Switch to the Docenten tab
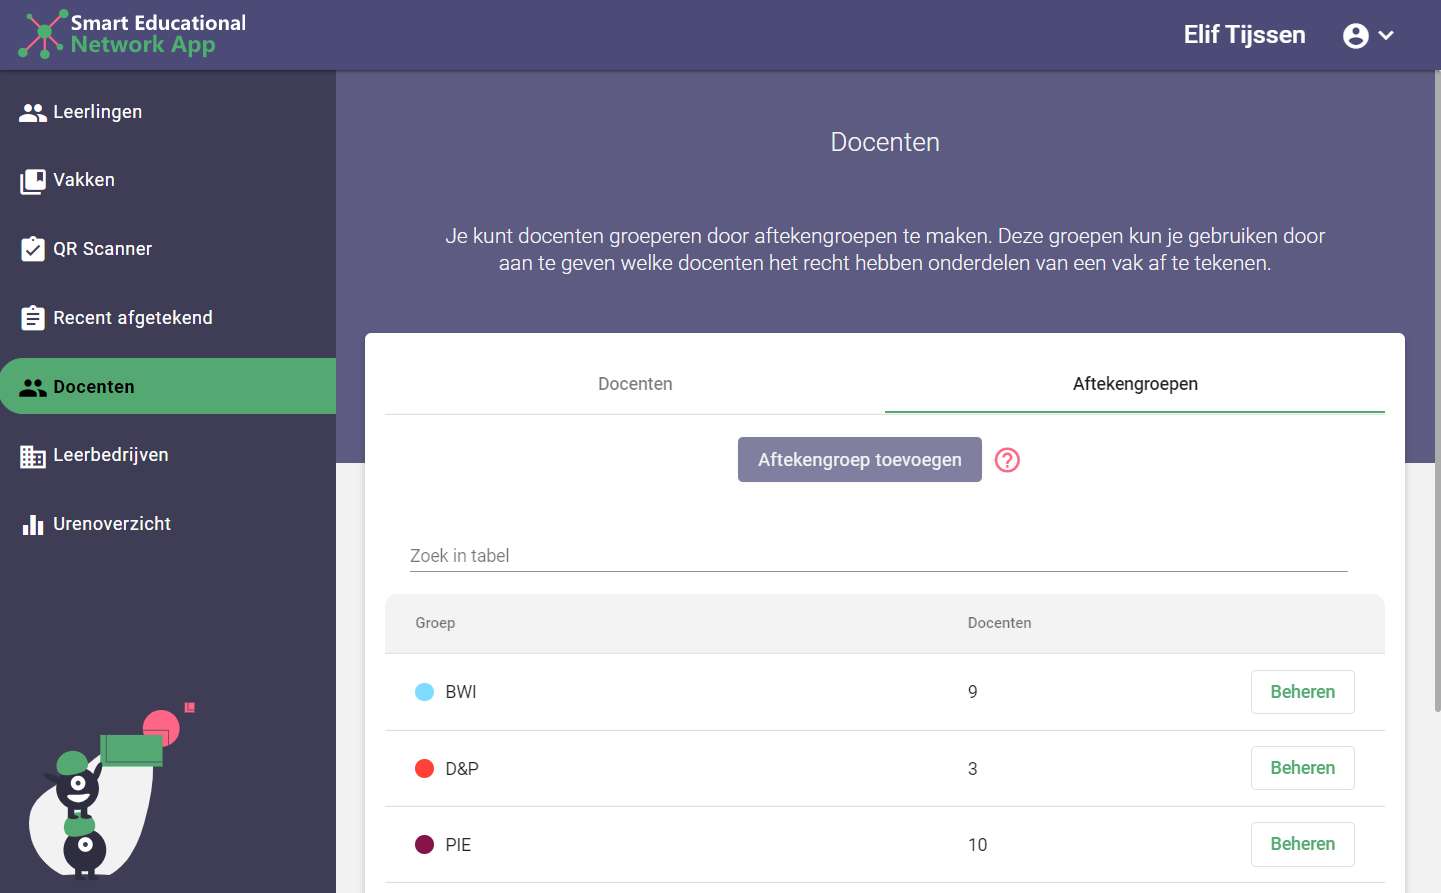This screenshot has width=1441, height=893. coord(635,384)
